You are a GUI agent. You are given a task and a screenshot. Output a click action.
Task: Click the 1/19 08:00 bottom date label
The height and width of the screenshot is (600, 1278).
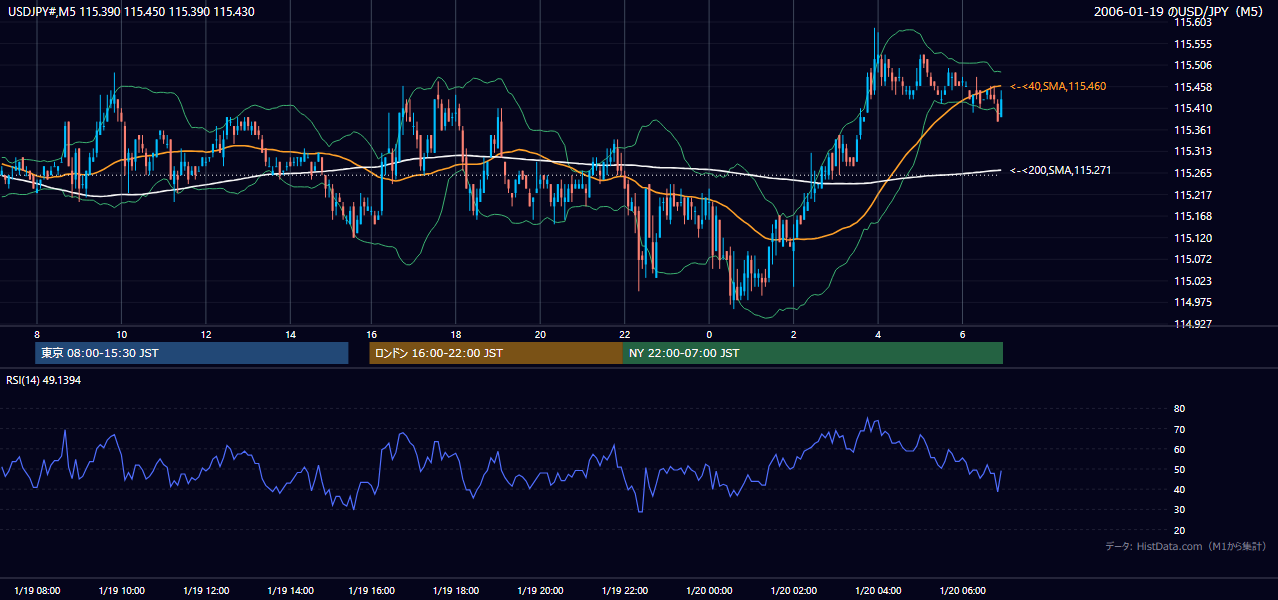[37, 590]
